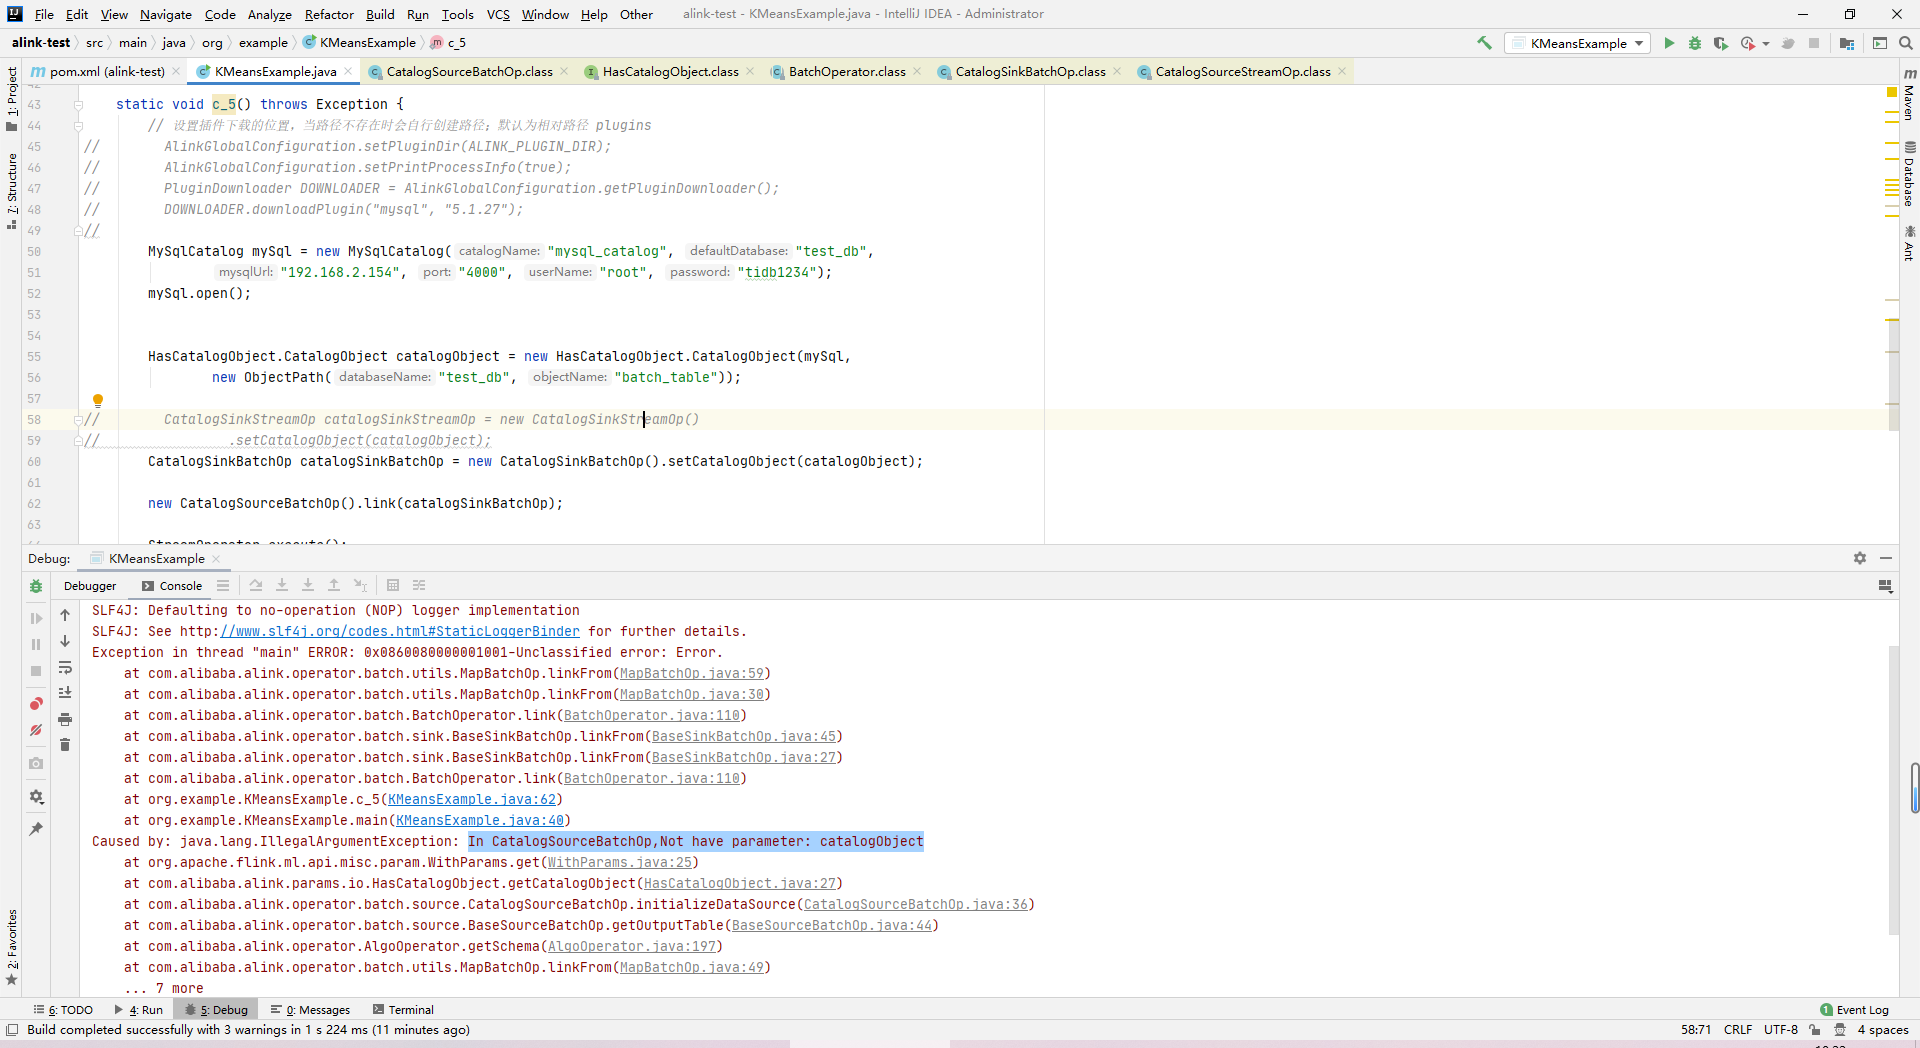Click the camera thread dump icon
Image resolution: width=1920 pixels, height=1048 pixels.
click(36, 763)
